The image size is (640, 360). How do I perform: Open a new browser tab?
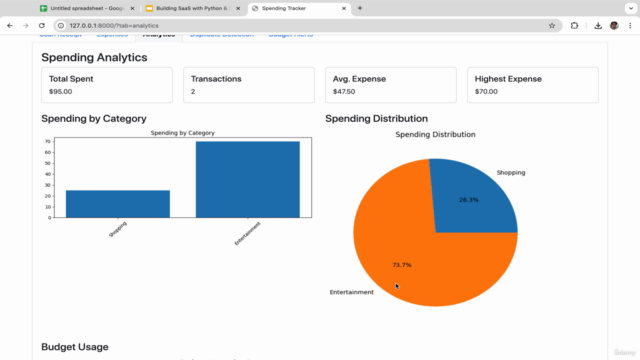tap(360, 8)
